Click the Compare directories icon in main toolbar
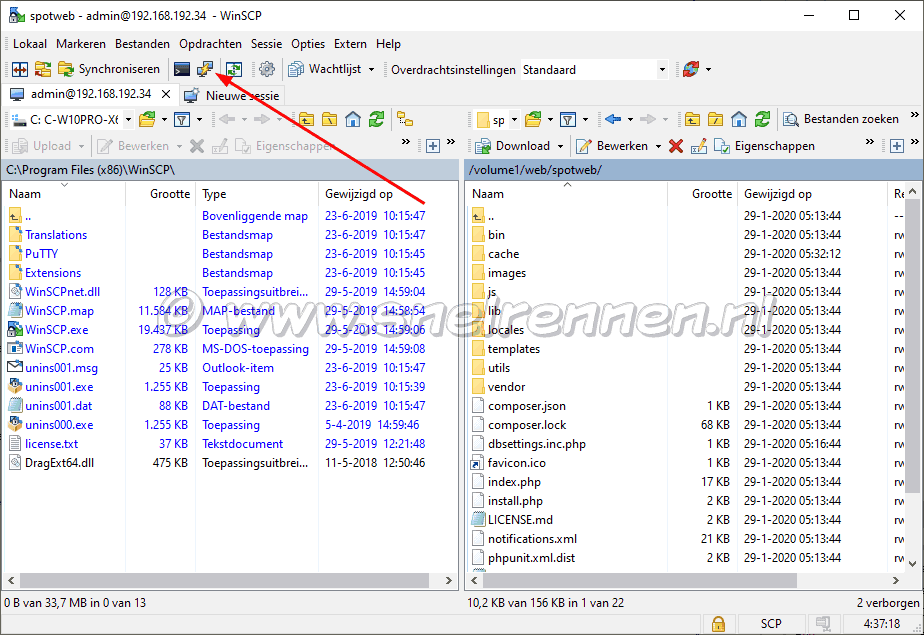Image resolution: width=924 pixels, height=635 pixels. (20, 70)
